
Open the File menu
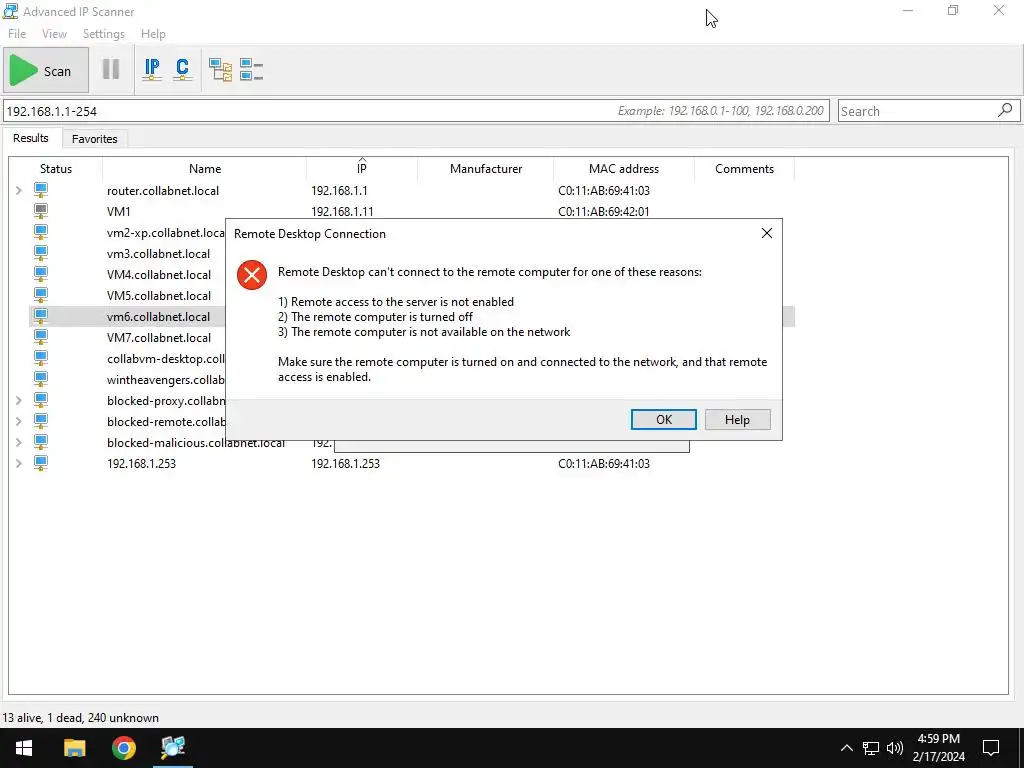point(17,33)
